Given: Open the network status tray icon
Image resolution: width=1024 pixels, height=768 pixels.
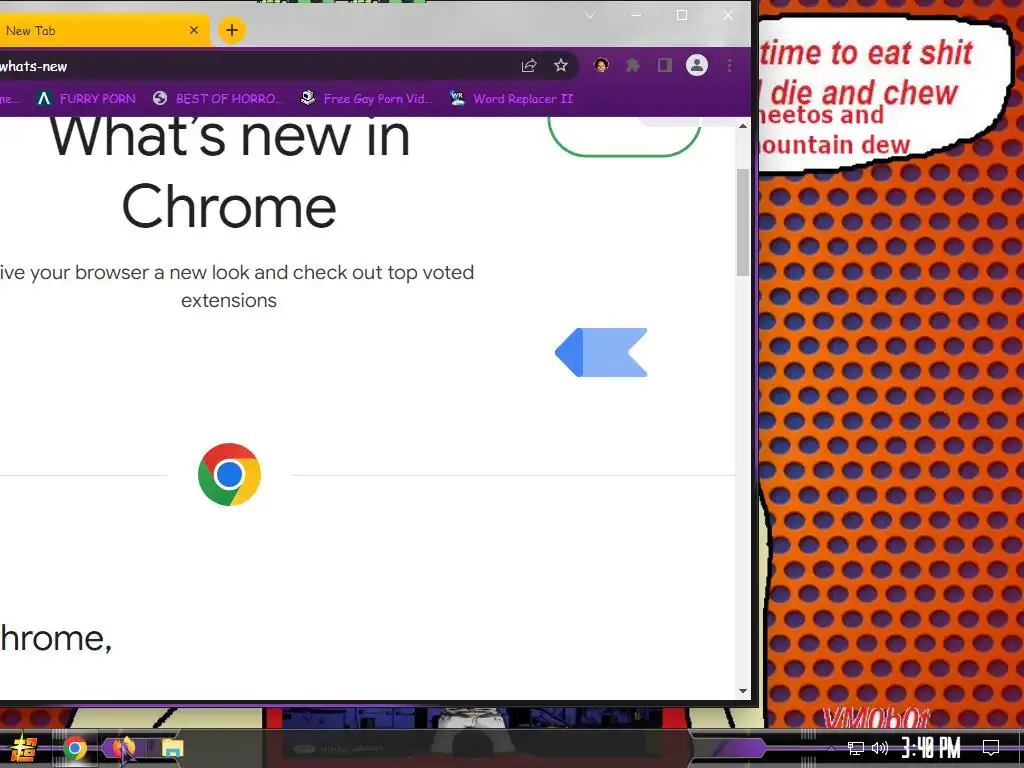Looking at the screenshot, I should point(856,748).
